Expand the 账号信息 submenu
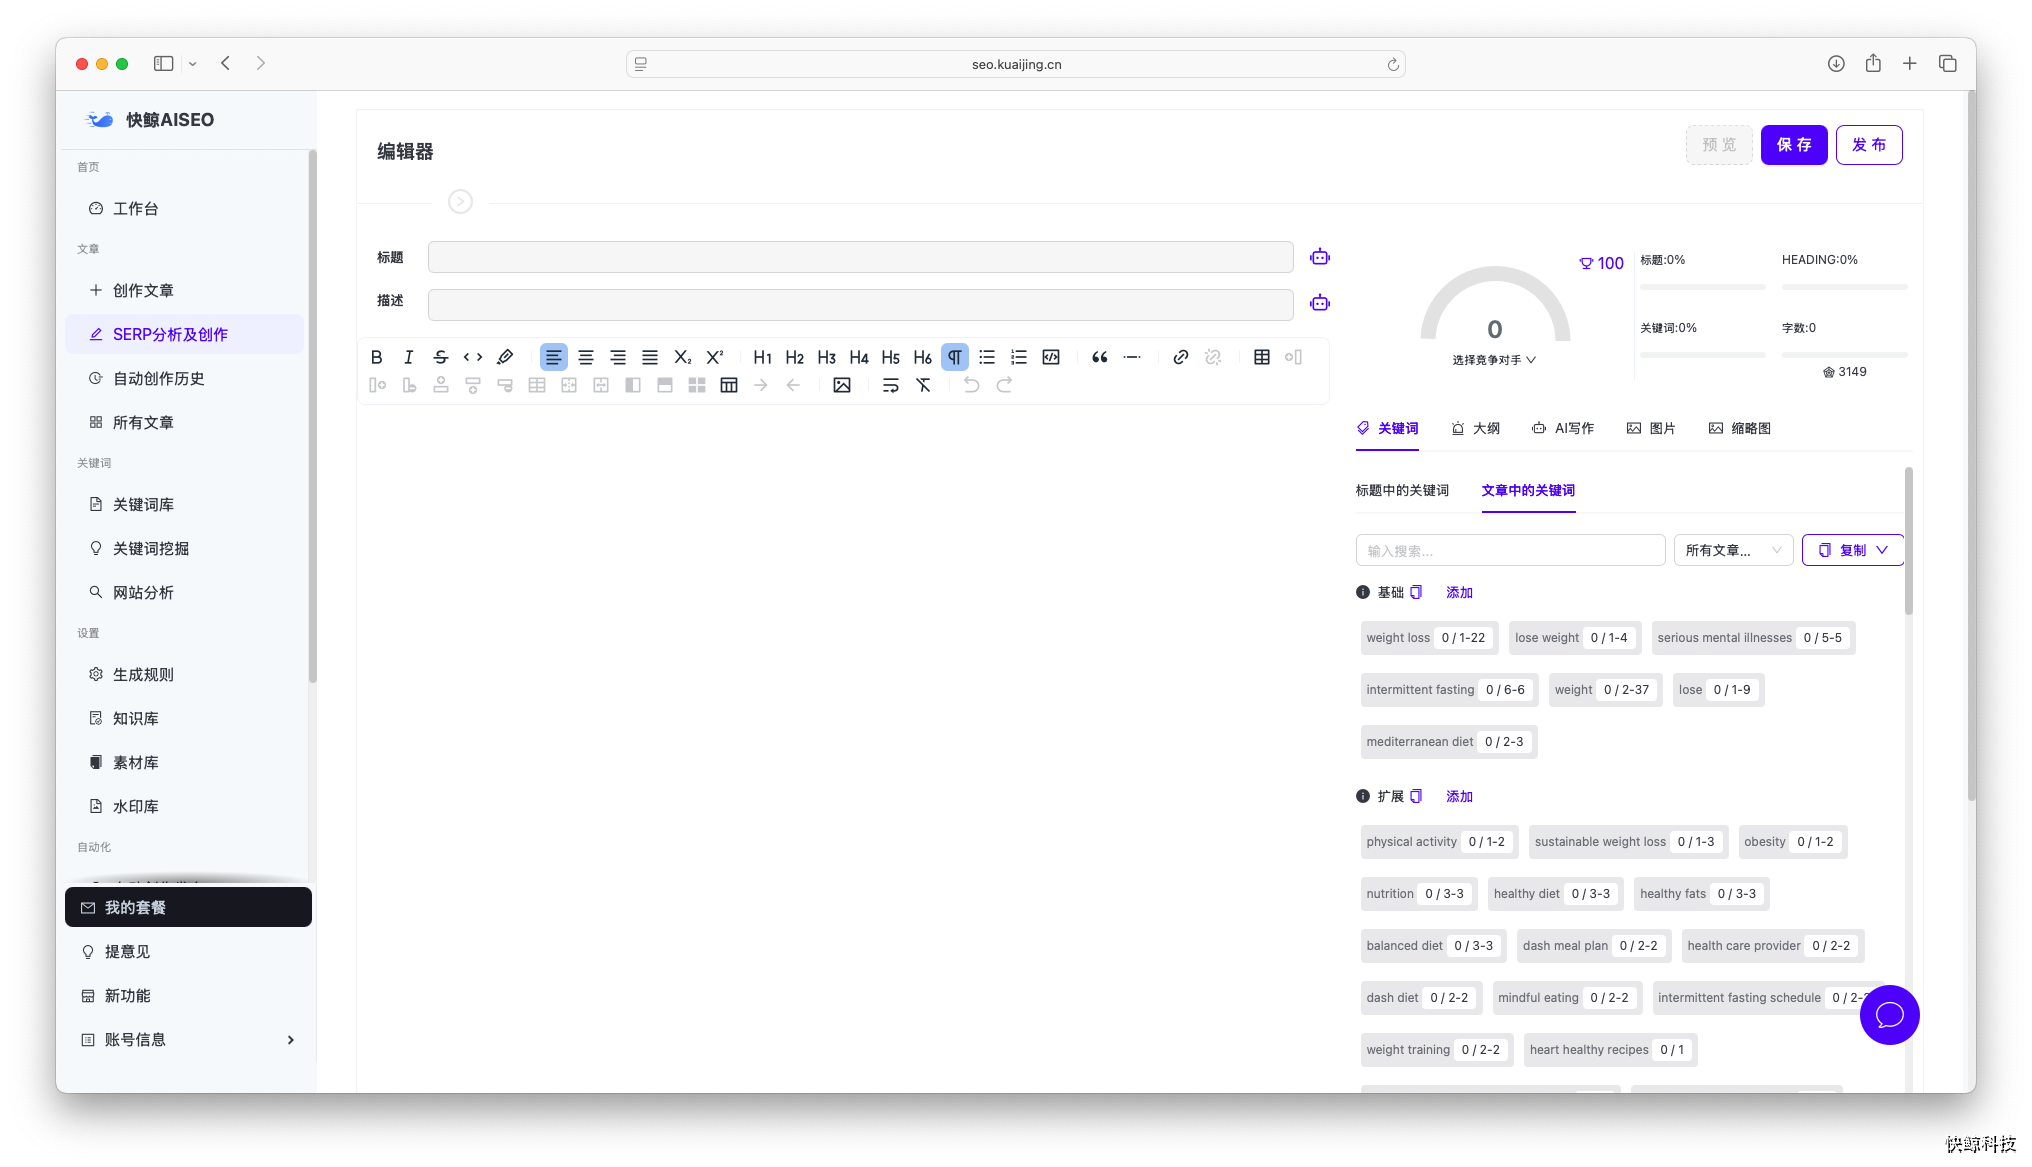2032x1167 pixels. [x=291, y=1040]
